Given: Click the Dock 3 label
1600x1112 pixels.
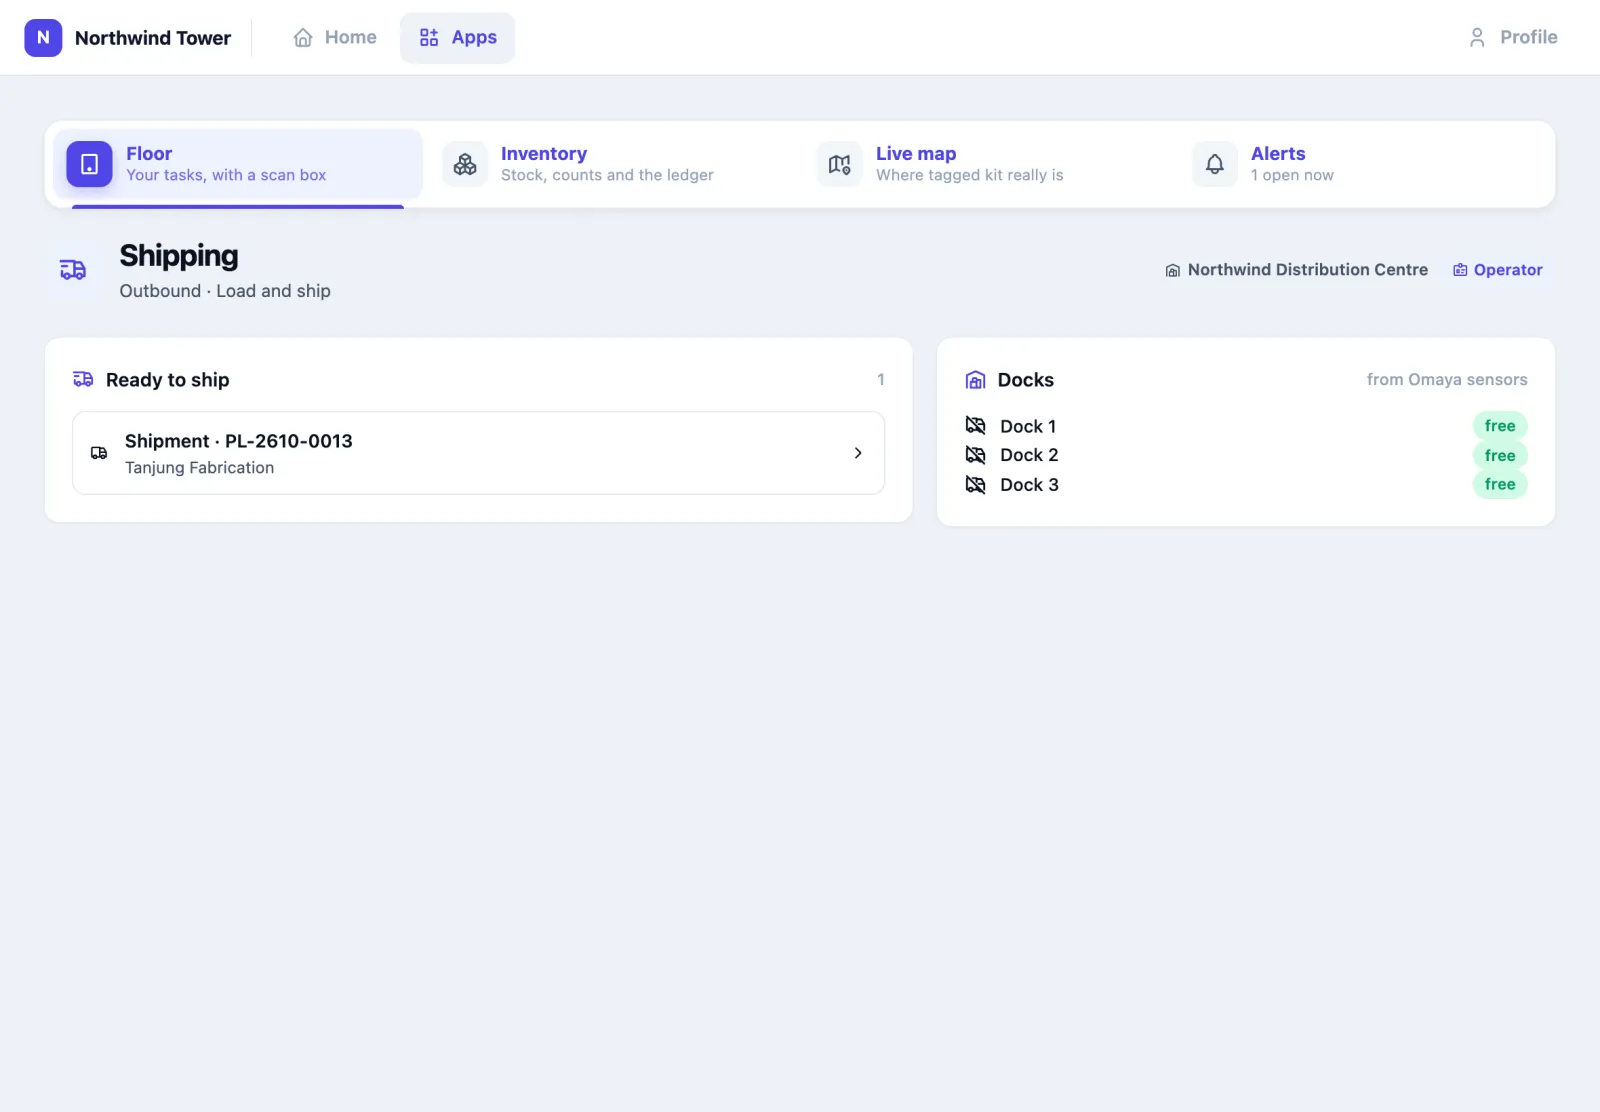Looking at the screenshot, I should 1029,485.
